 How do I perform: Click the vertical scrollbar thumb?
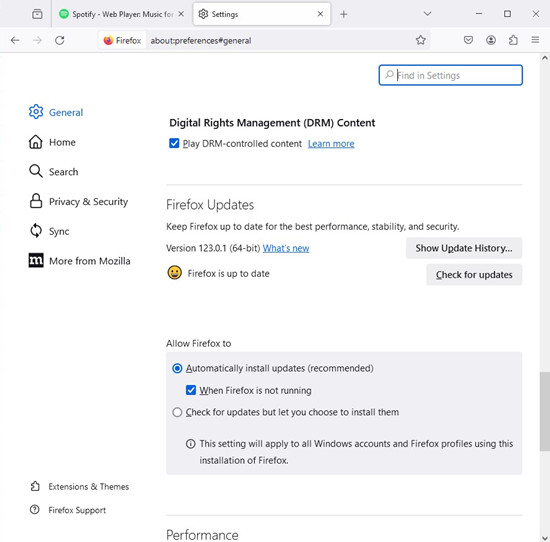point(544,411)
